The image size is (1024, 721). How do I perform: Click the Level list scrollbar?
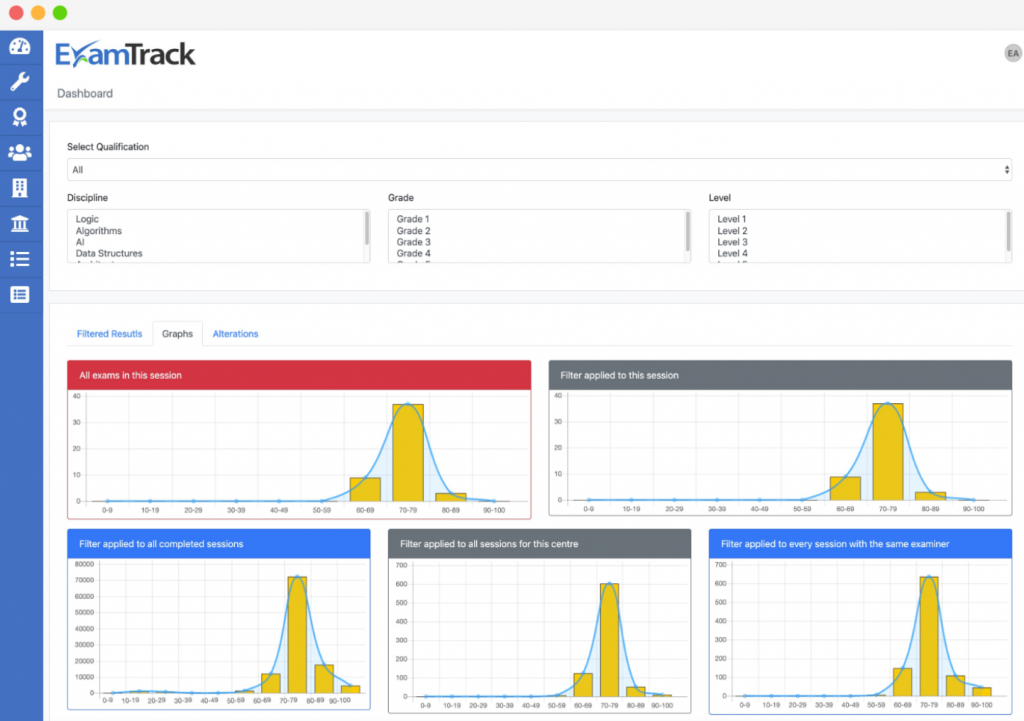click(1008, 231)
